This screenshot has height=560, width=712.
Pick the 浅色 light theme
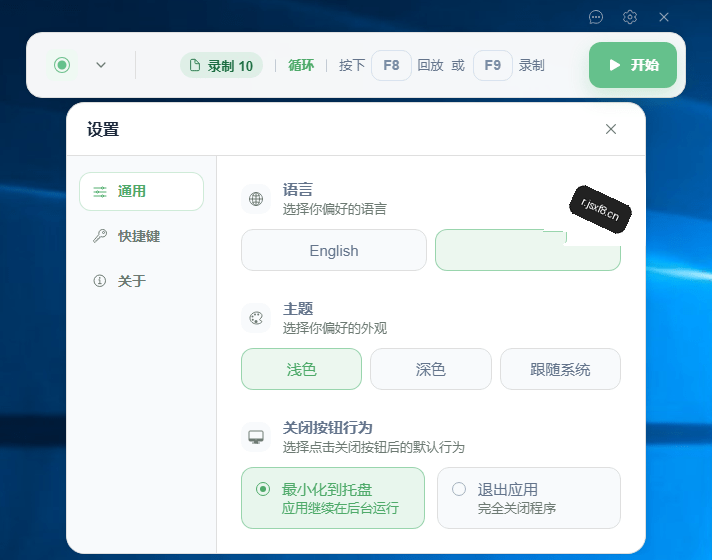click(301, 369)
